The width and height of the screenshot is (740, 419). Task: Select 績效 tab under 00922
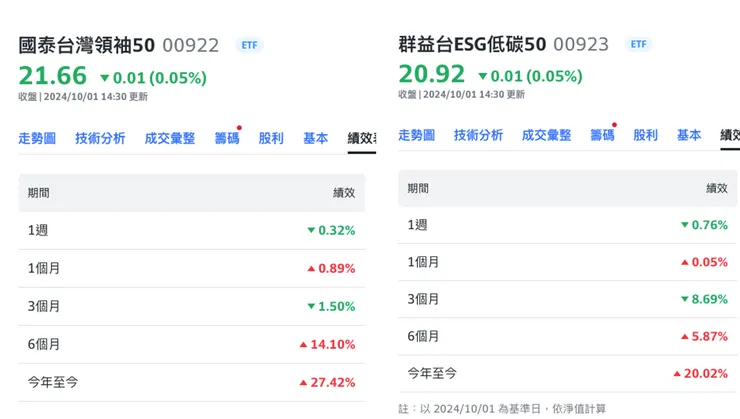pyautogui.click(x=362, y=138)
